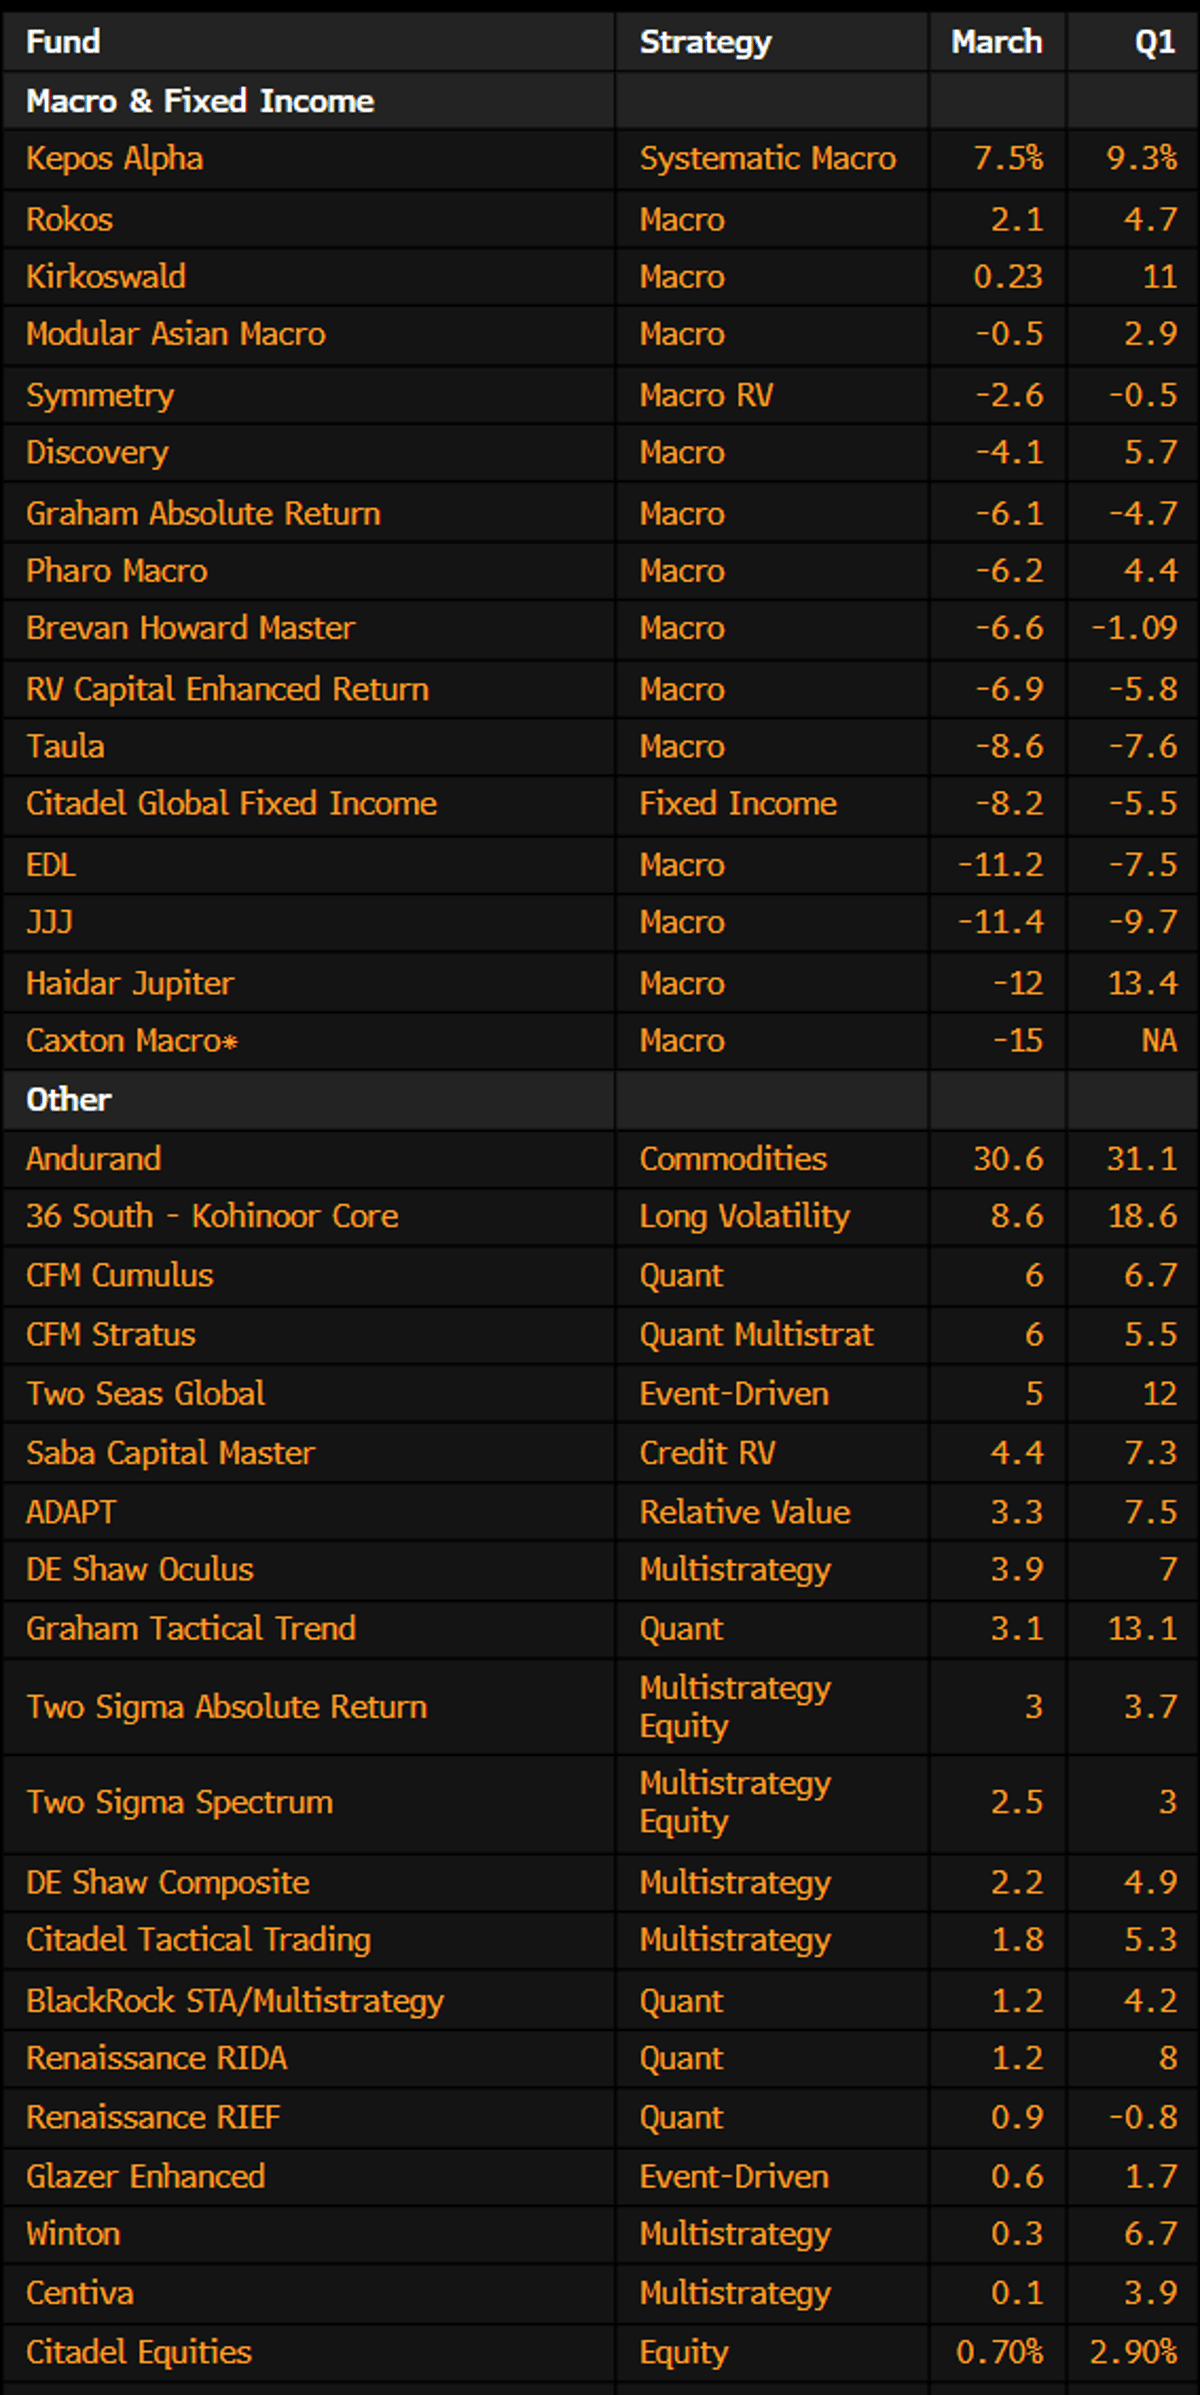The width and height of the screenshot is (1200, 2395).
Task: Click Citadel Equities March value 0.70%
Action: click(999, 2352)
